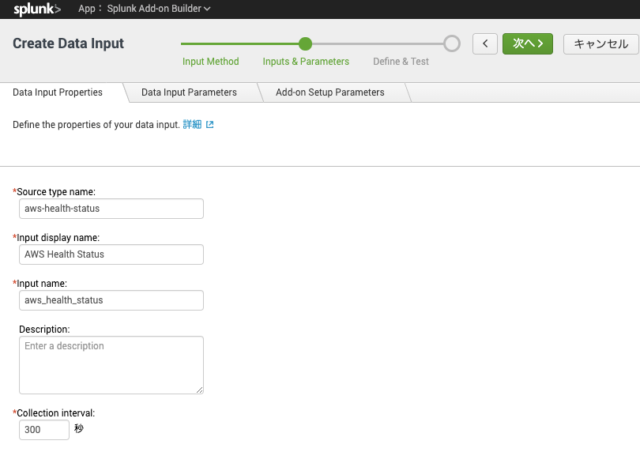
Task: Switch to the Data Input Parameters tab
Action: [x=189, y=92]
